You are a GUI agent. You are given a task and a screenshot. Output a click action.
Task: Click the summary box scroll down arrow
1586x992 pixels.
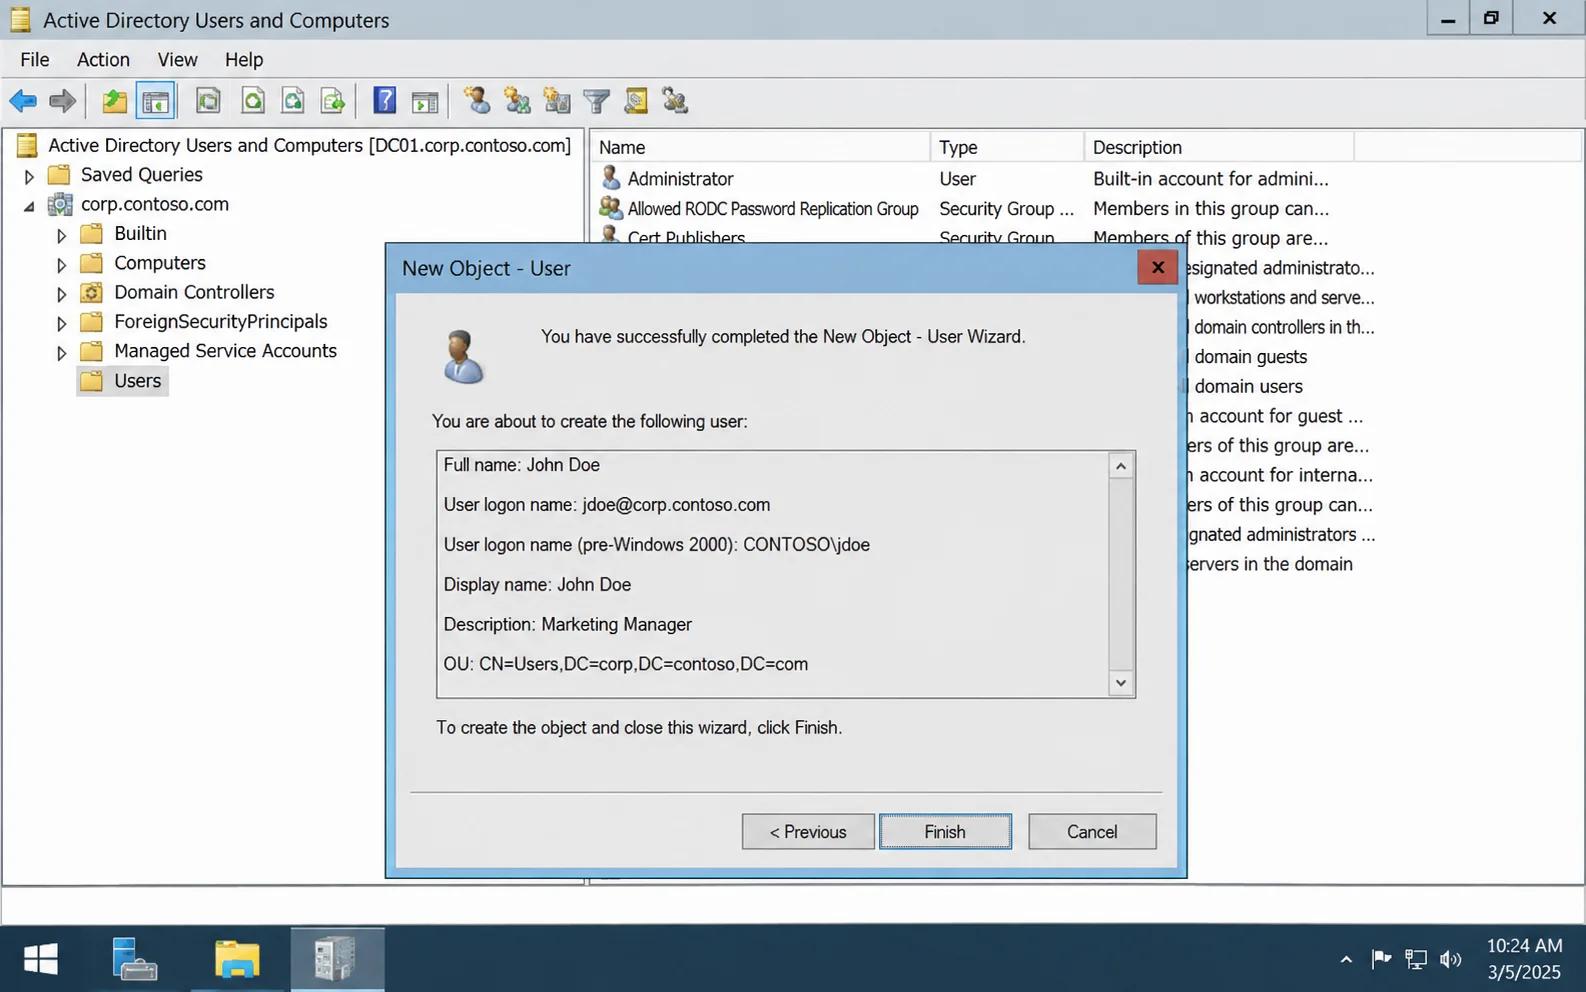[1121, 683]
